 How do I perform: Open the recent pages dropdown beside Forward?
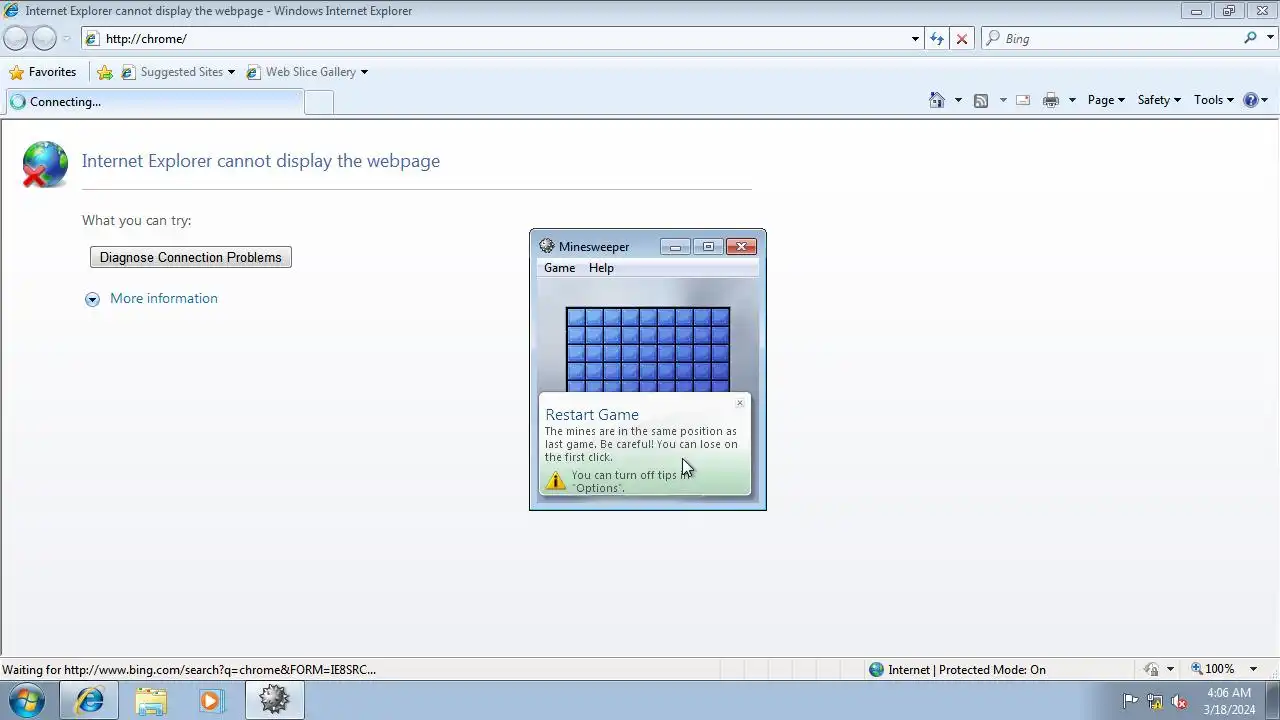pyautogui.click(x=67, y=39)
